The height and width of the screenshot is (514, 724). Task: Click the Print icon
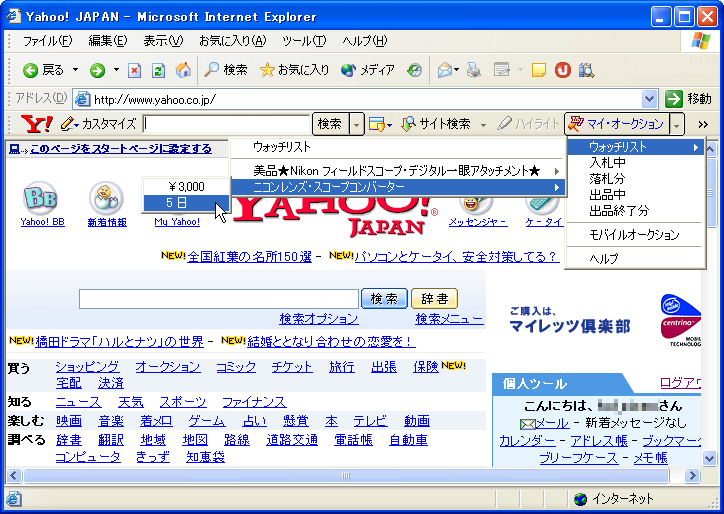473,70
